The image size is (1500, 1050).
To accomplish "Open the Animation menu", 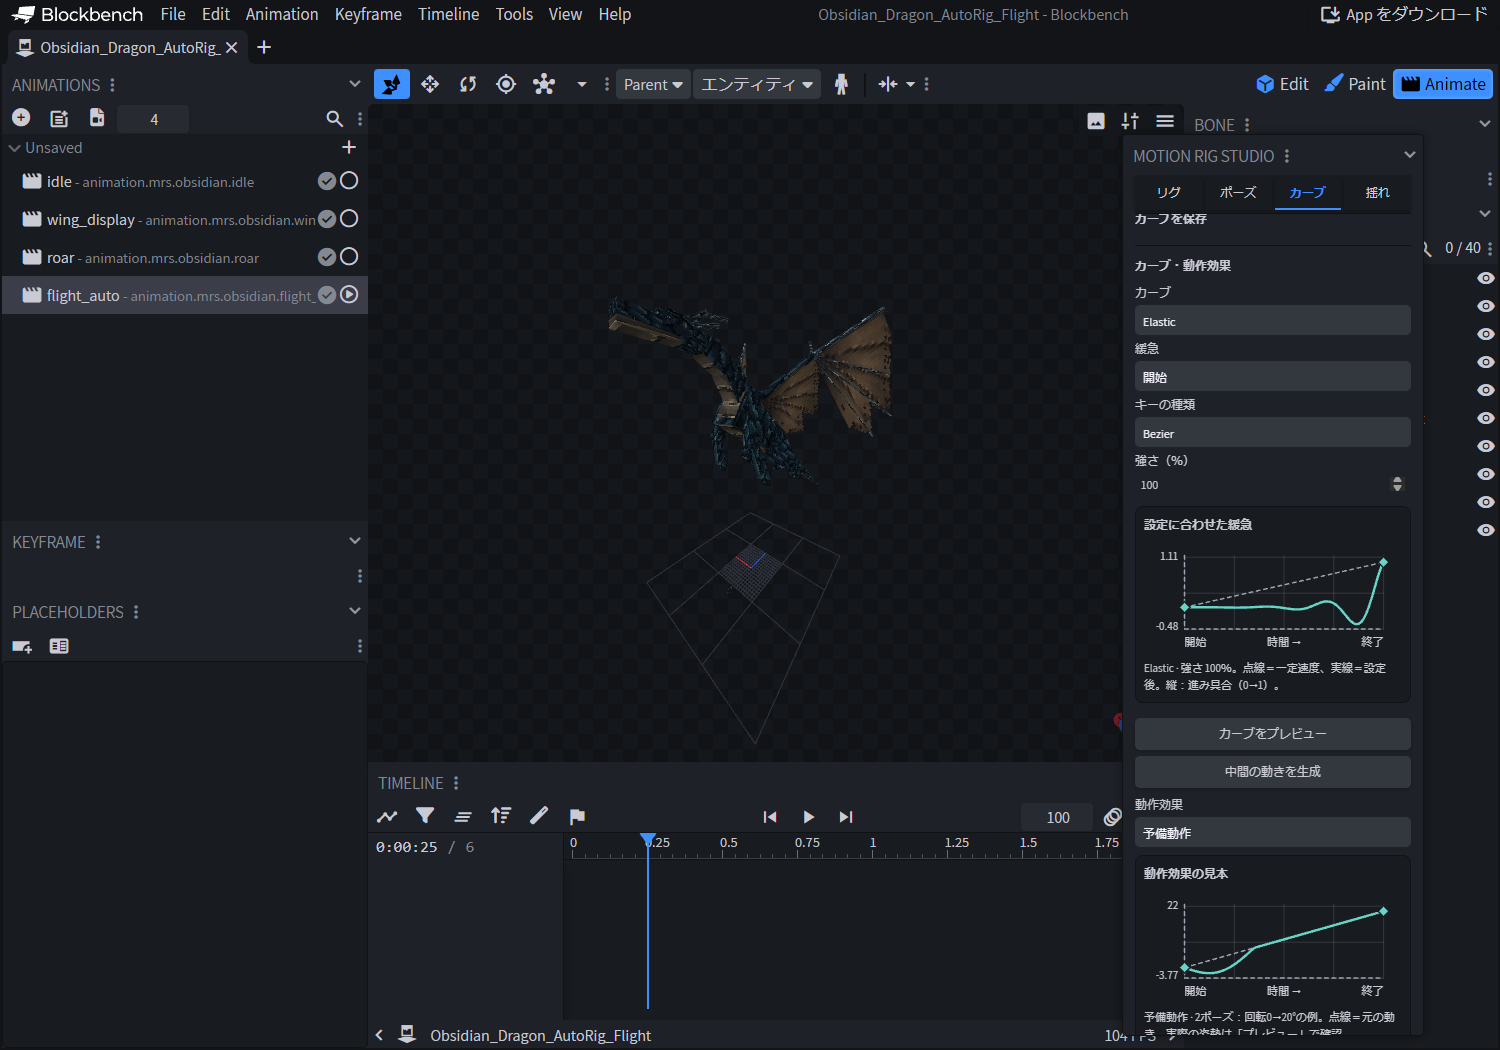I will pos(282,14).
